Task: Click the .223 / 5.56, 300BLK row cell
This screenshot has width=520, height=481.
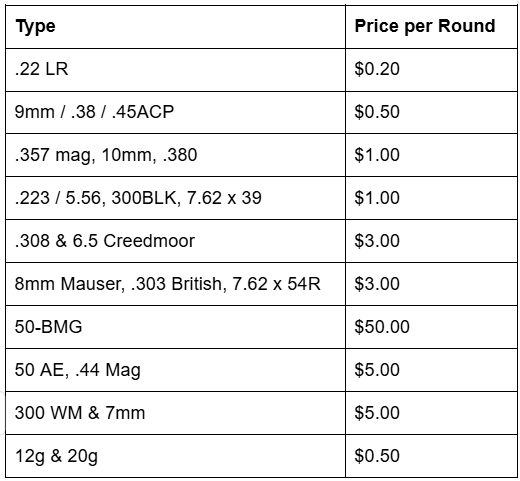Action: 175,198
